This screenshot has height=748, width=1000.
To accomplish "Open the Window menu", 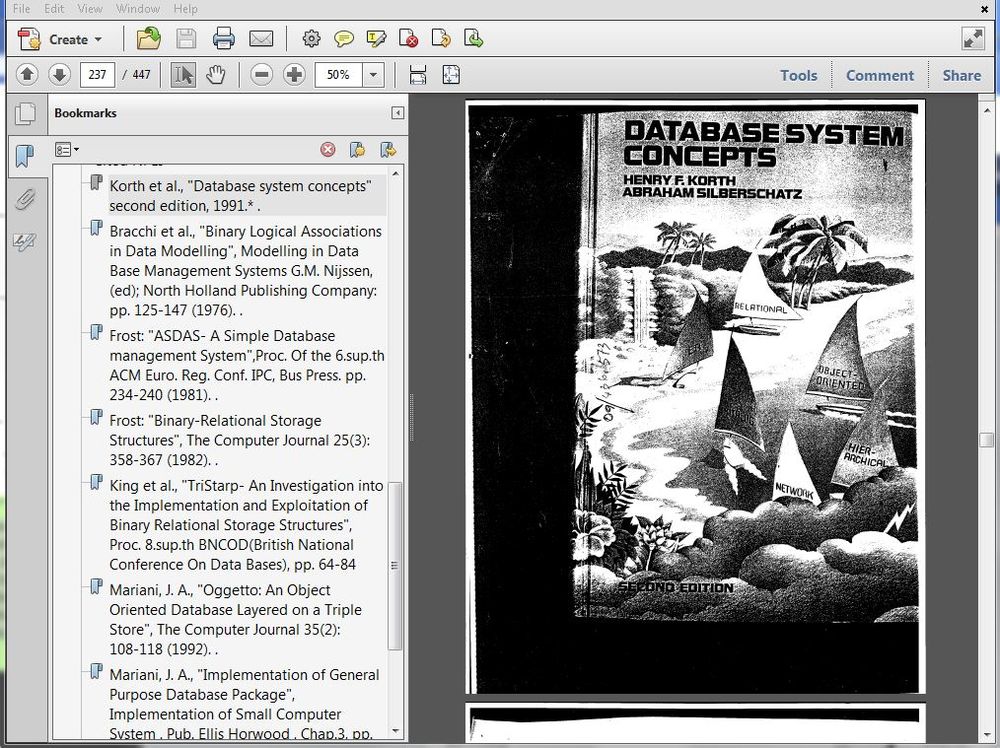I will coord(138,8).
